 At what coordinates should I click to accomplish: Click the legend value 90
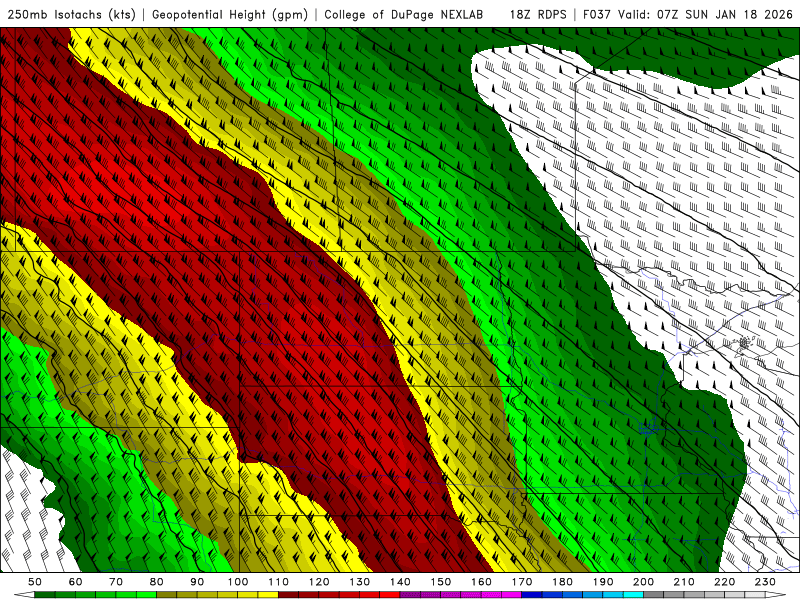197,582
